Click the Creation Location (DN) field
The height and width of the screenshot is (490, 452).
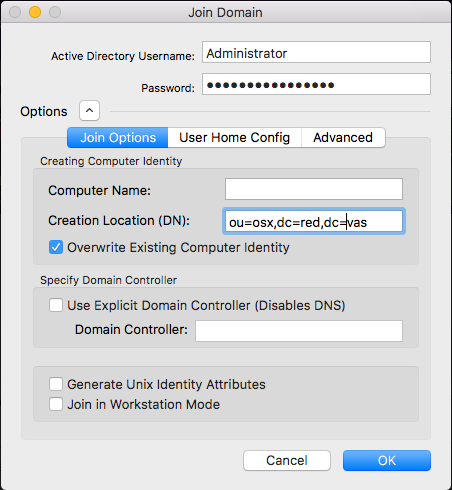click(x=314, y=221)
